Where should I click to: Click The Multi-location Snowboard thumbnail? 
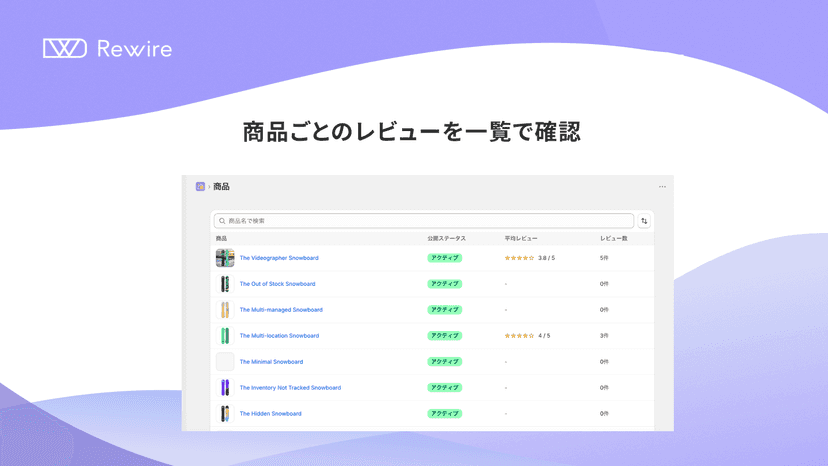[x=225, y=335]
